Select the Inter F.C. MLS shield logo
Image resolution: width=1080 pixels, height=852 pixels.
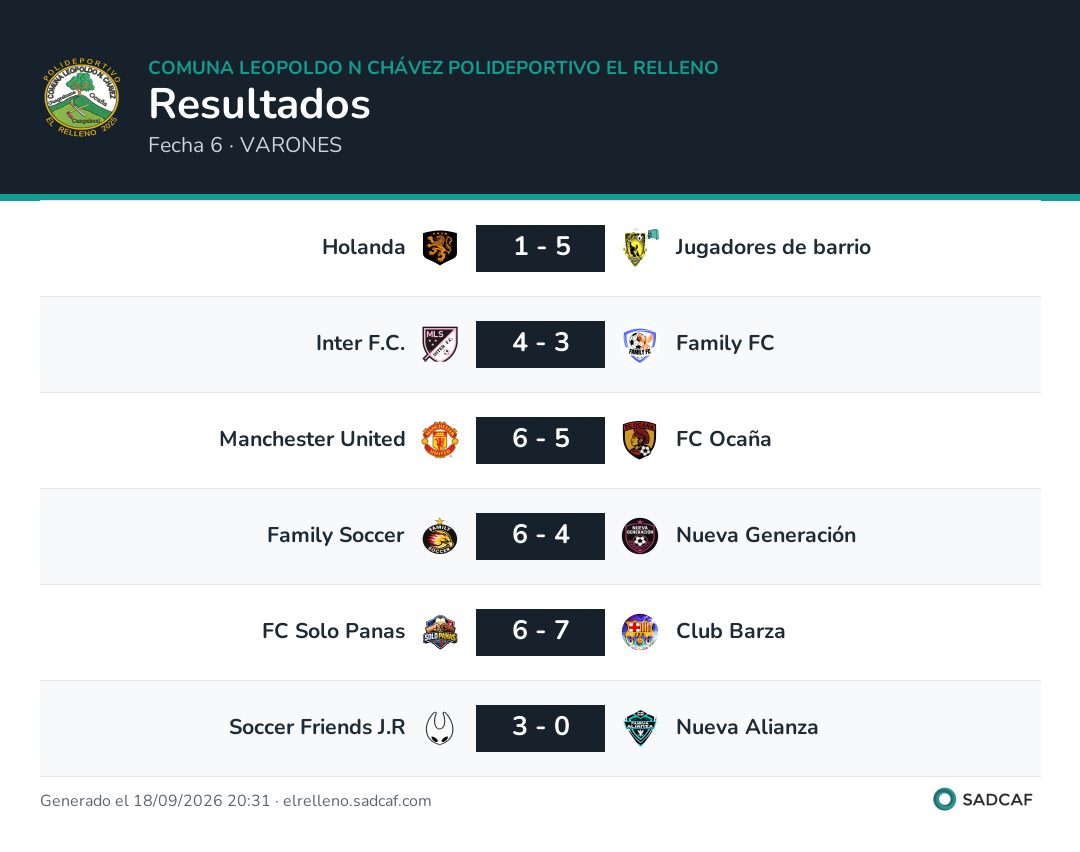[x=439, y=344]
